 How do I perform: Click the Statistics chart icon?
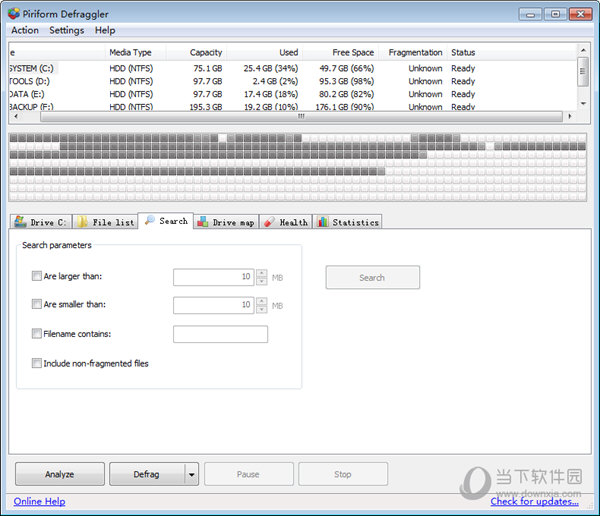(323, 222)
